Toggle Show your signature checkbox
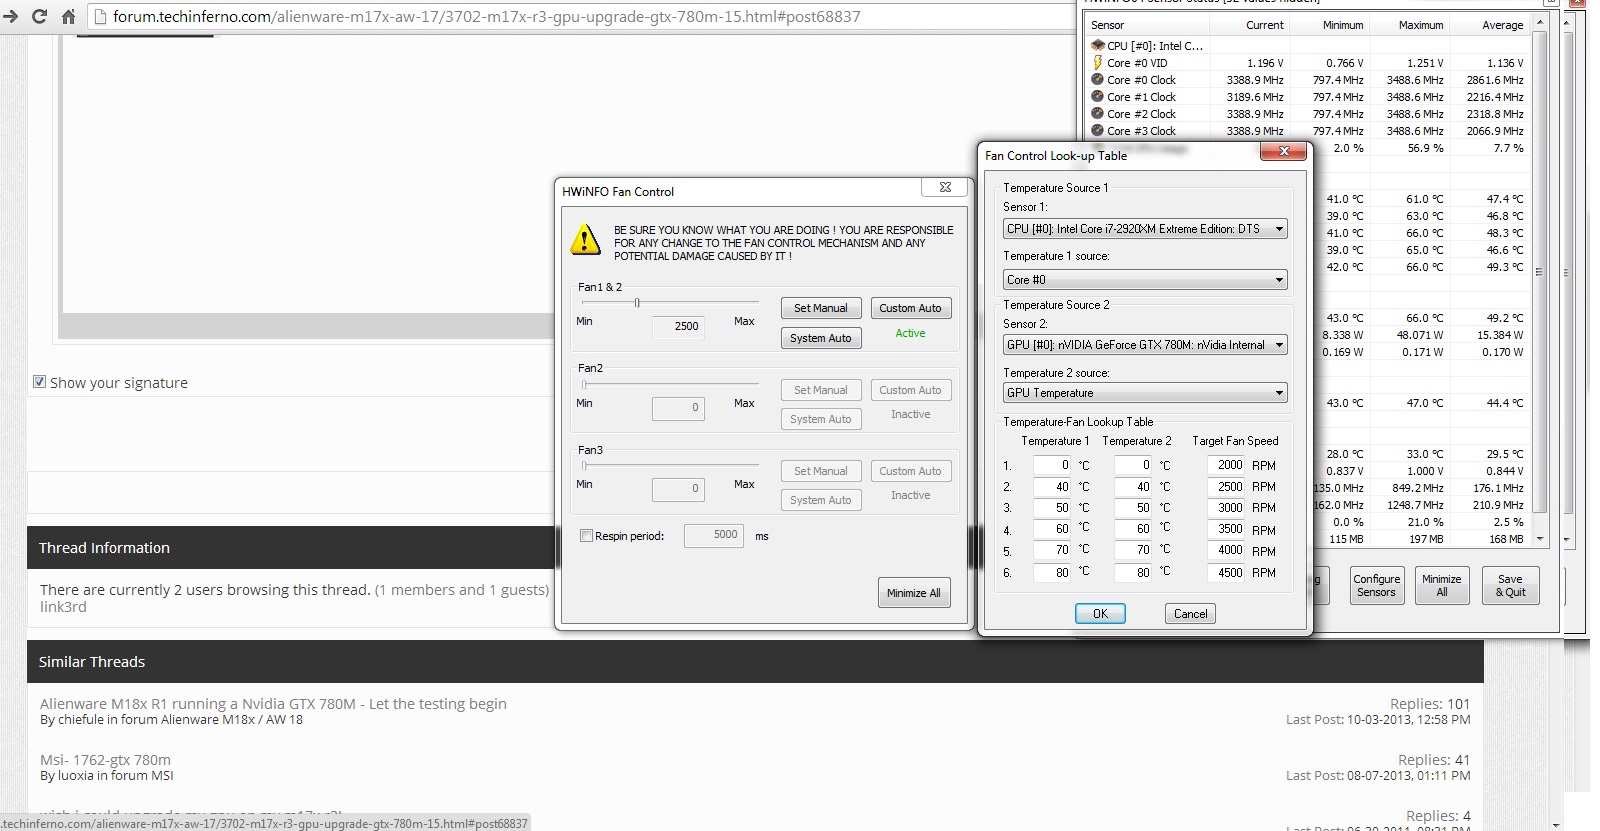1600x831 pixels. [x=39, y=382]
